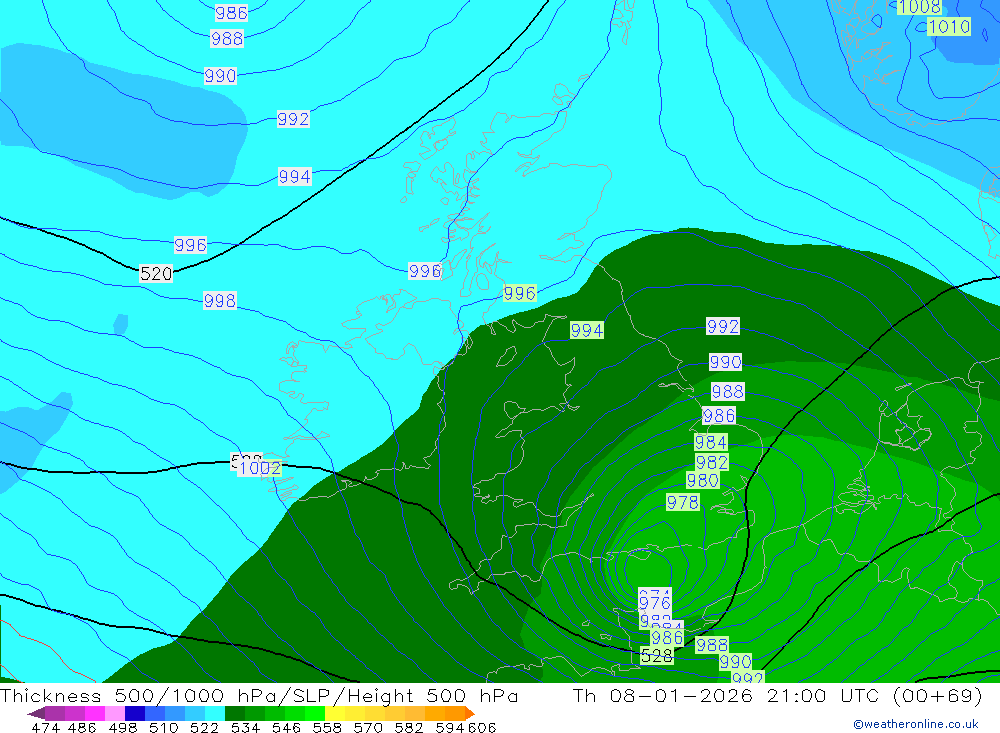The image size is (1000, 733).
Task: Click the 486 legend value
Action: [80, 728]
